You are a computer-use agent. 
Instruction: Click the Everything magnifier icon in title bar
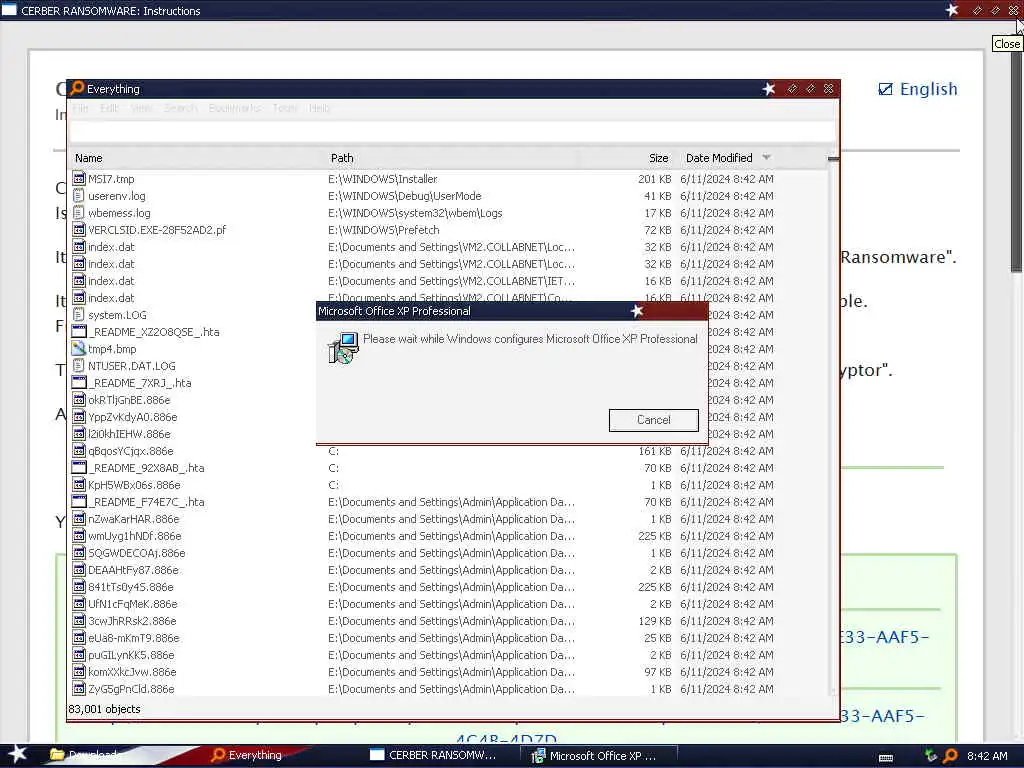(x=77, y=88)
